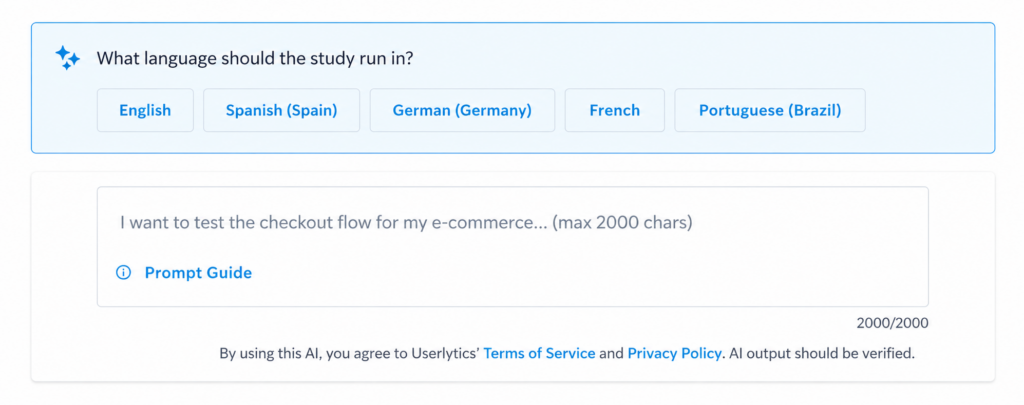This screenshot has height=405, width=1024.
Task: Click the AI sparkle icon
Action: click(67, 58)
